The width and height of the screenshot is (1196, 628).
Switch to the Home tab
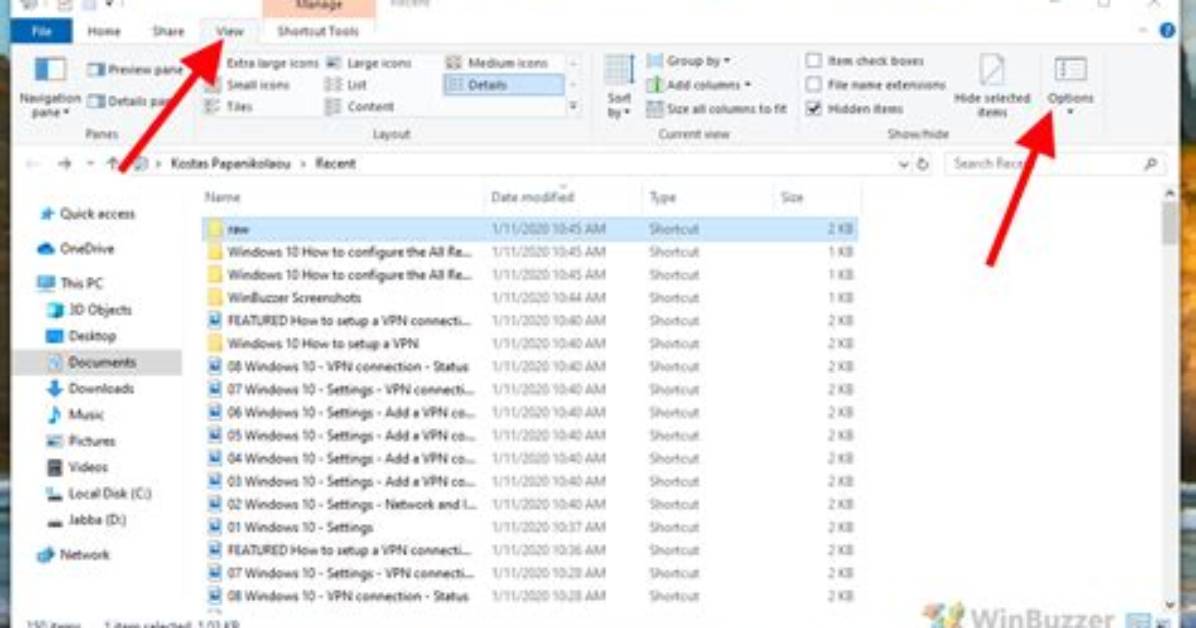[x=104, y=31]
